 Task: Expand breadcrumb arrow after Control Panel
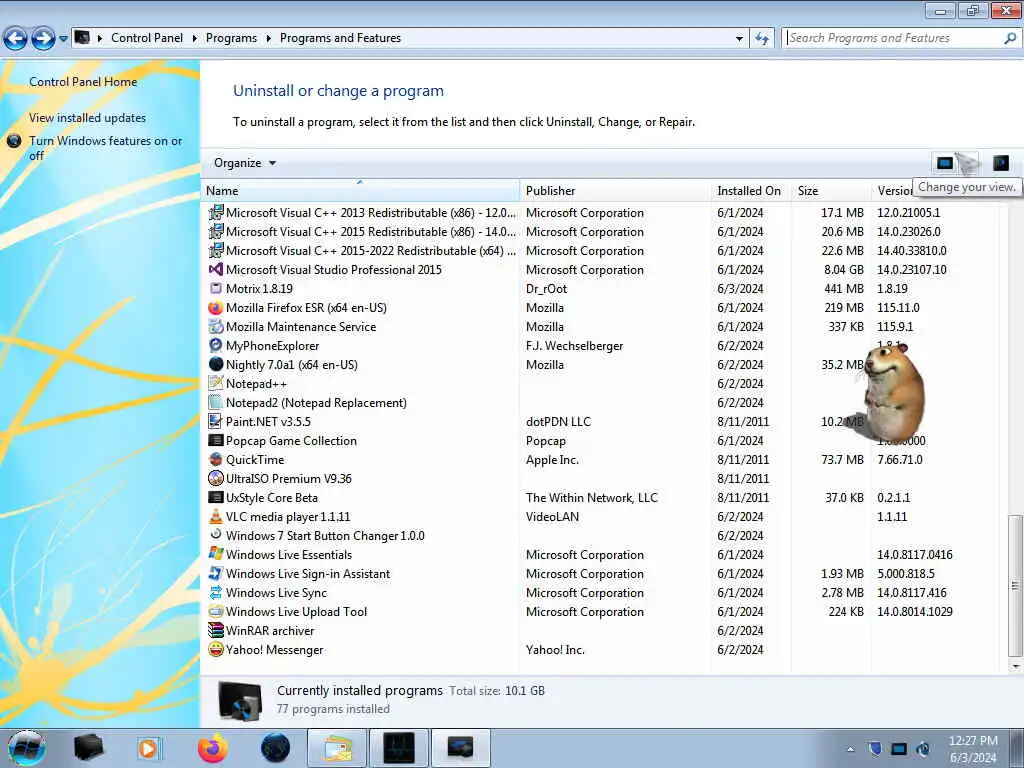[195, 39]
